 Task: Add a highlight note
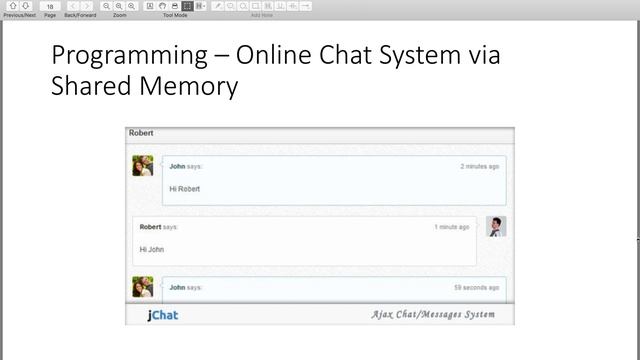[x=268, y=6]
